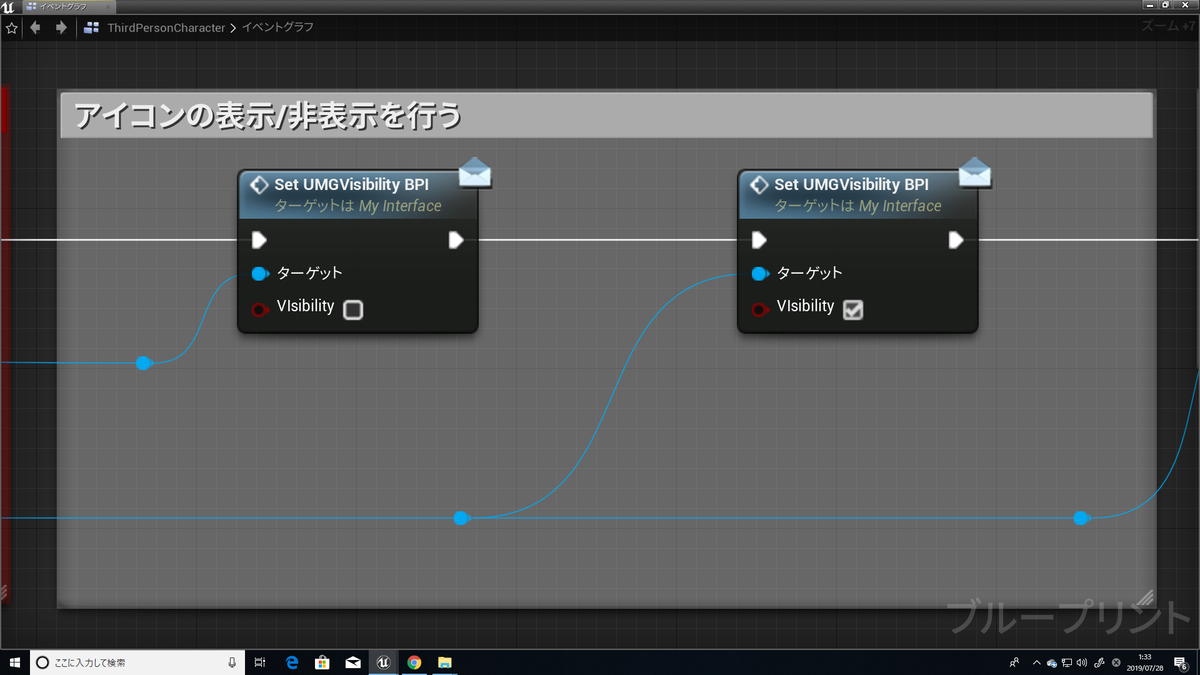
Task: Click the right node's exec output pin
Action: (956, 240)
